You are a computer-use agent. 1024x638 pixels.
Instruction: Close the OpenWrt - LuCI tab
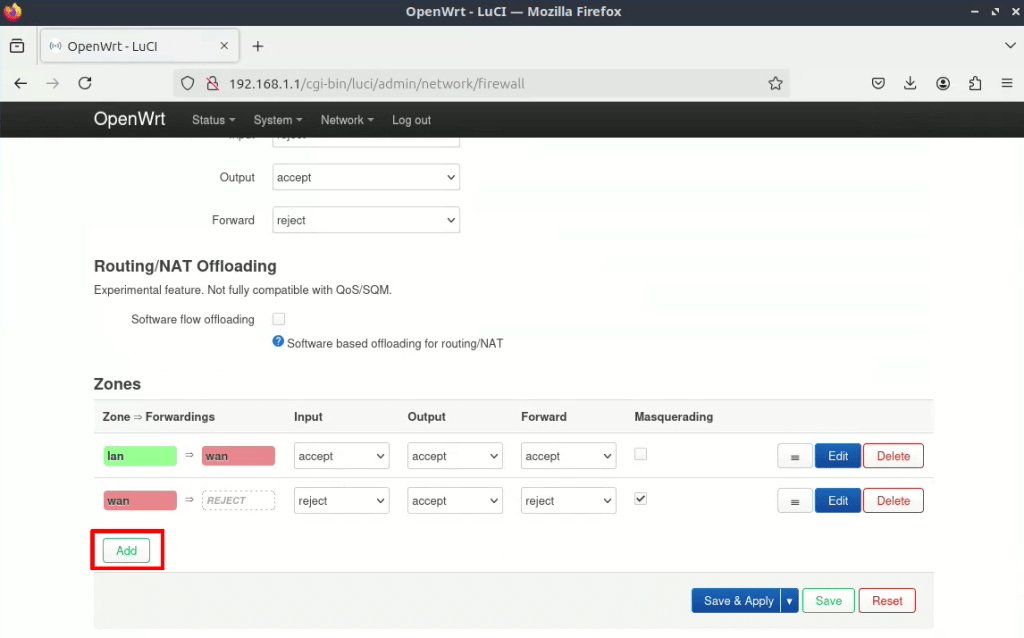click(x=224, y=46)
